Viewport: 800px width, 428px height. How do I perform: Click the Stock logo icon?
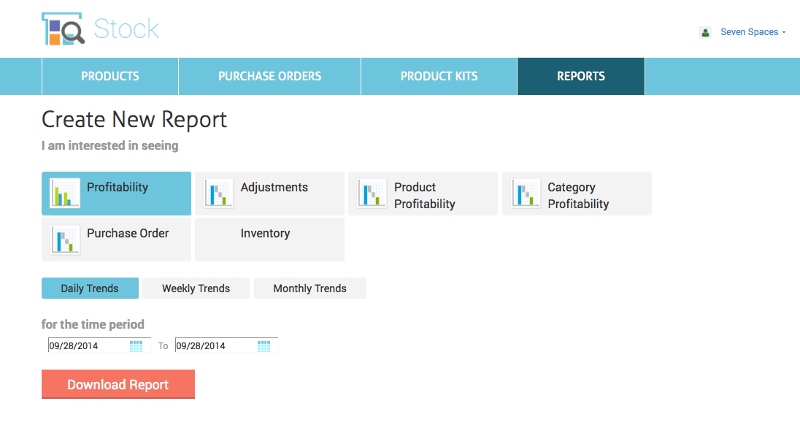pos(63,30)
